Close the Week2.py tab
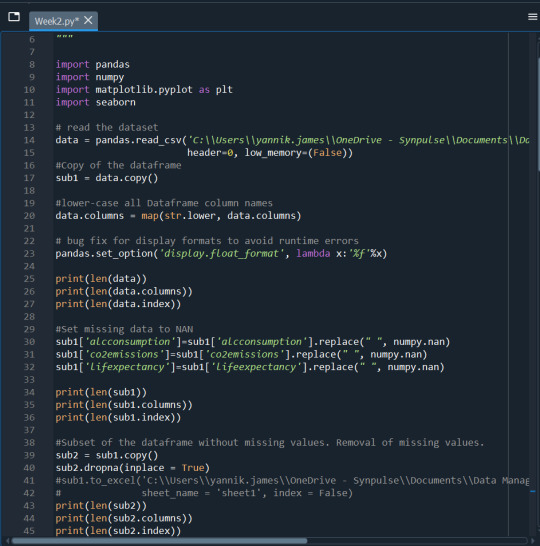The image size is (540, 546). 88,20
